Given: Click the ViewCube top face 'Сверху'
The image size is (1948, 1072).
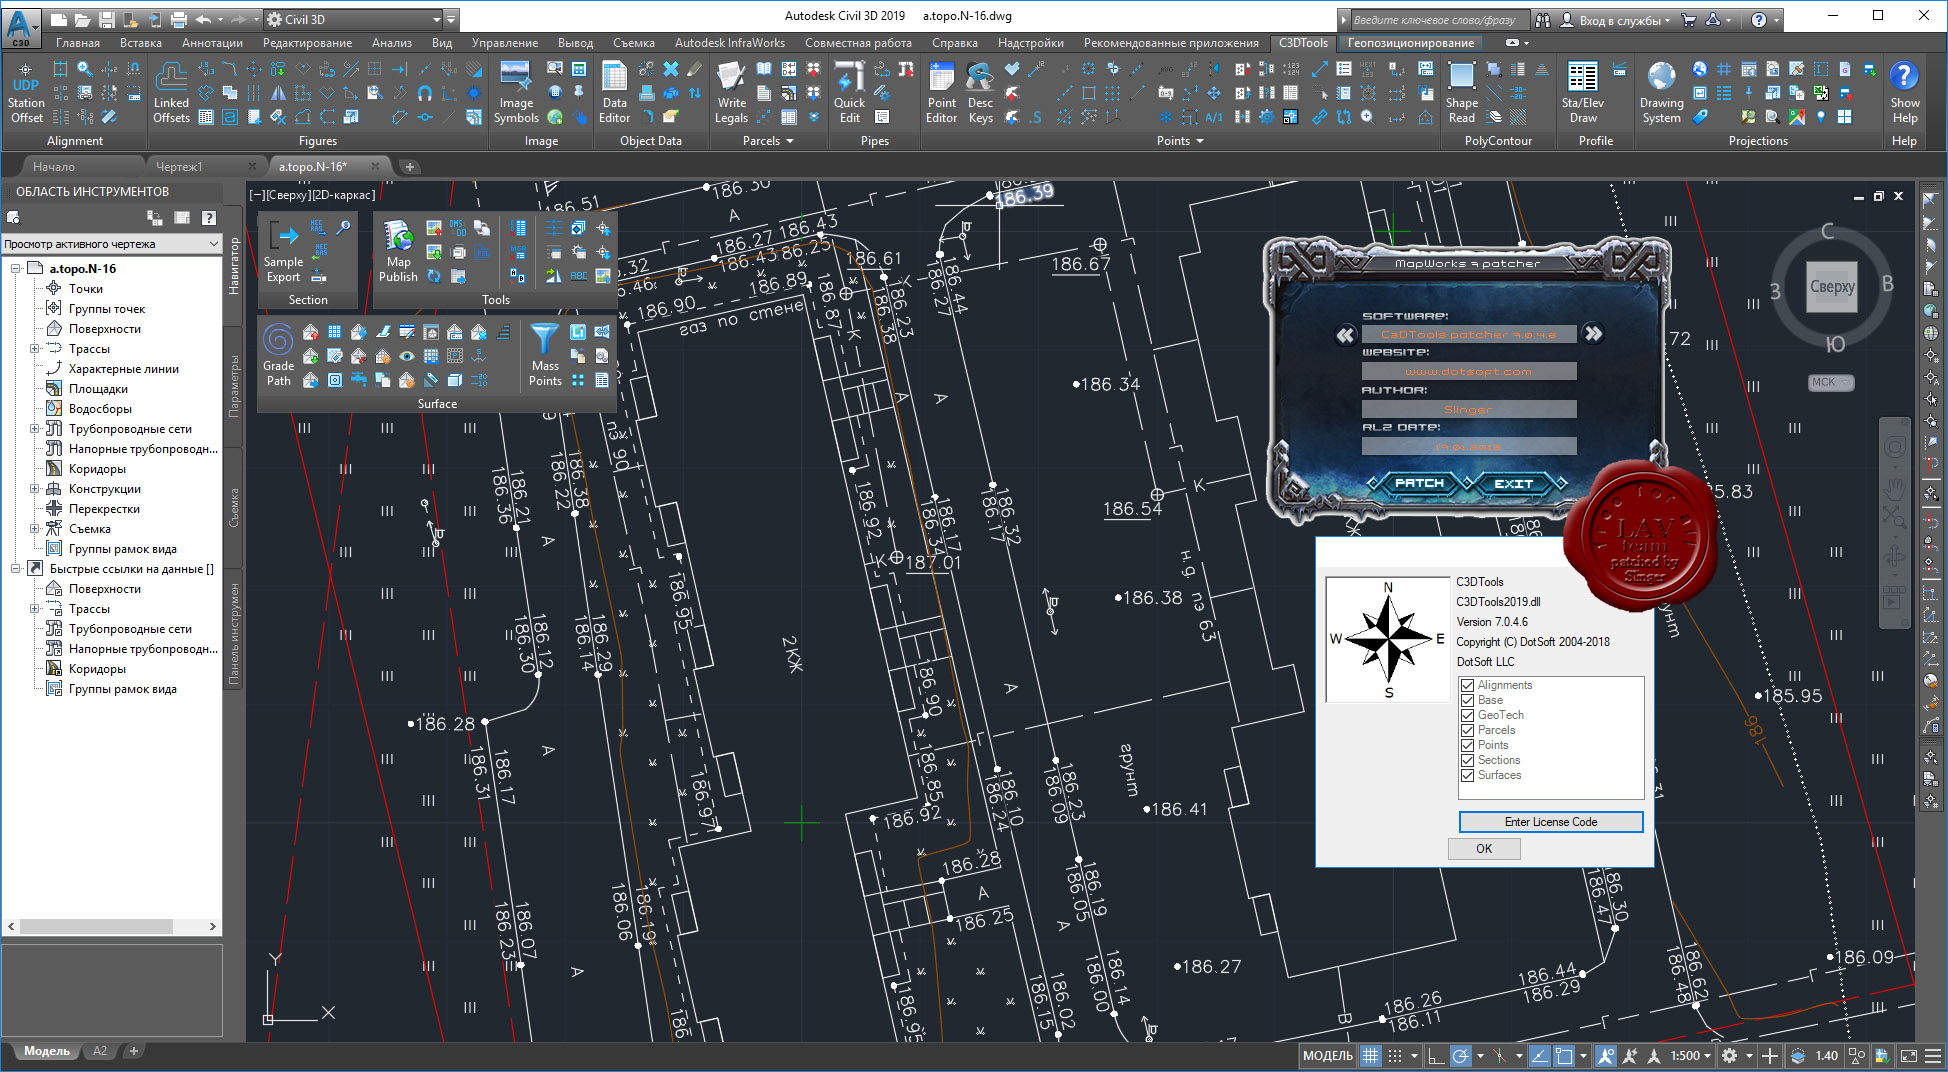Looking at the screenshot, I should point(1832,287).
